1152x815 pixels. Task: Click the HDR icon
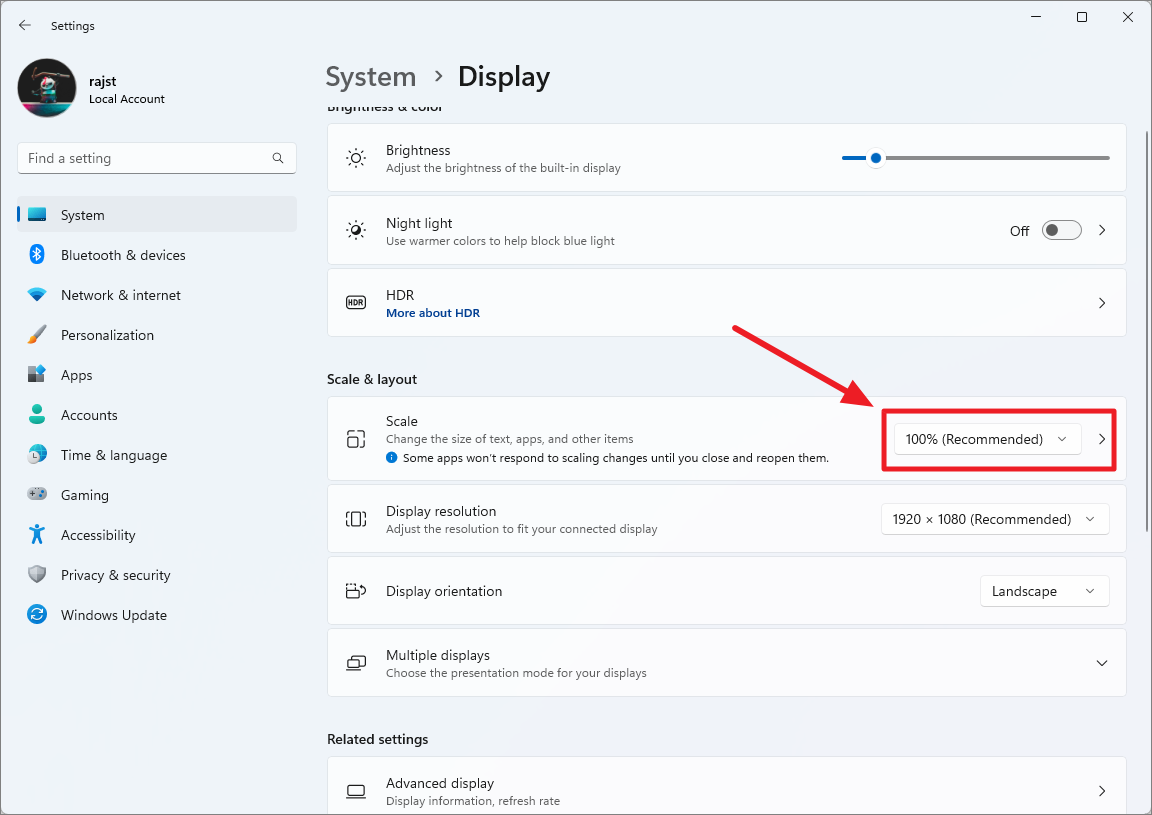356,301
